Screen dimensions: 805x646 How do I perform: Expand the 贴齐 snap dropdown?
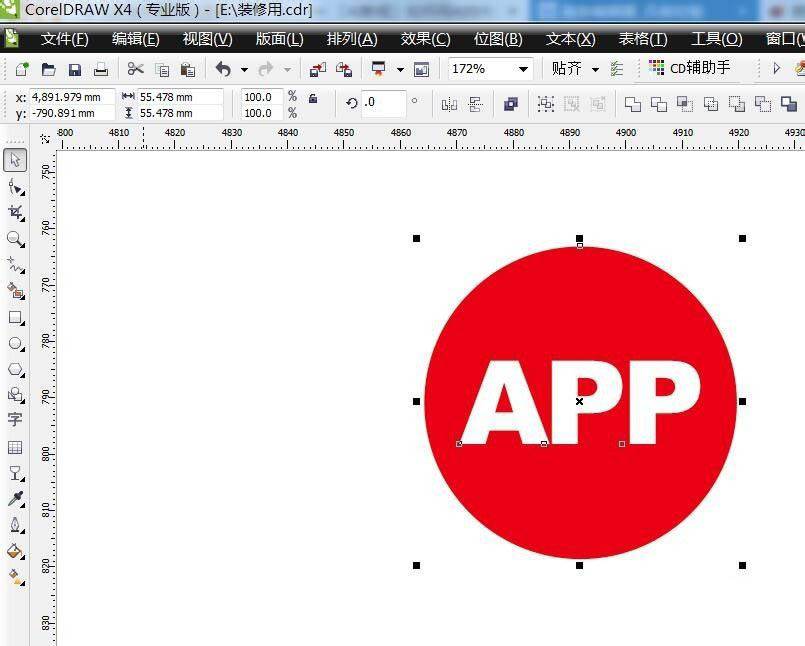pyautogui.click(x=595, y=69)
